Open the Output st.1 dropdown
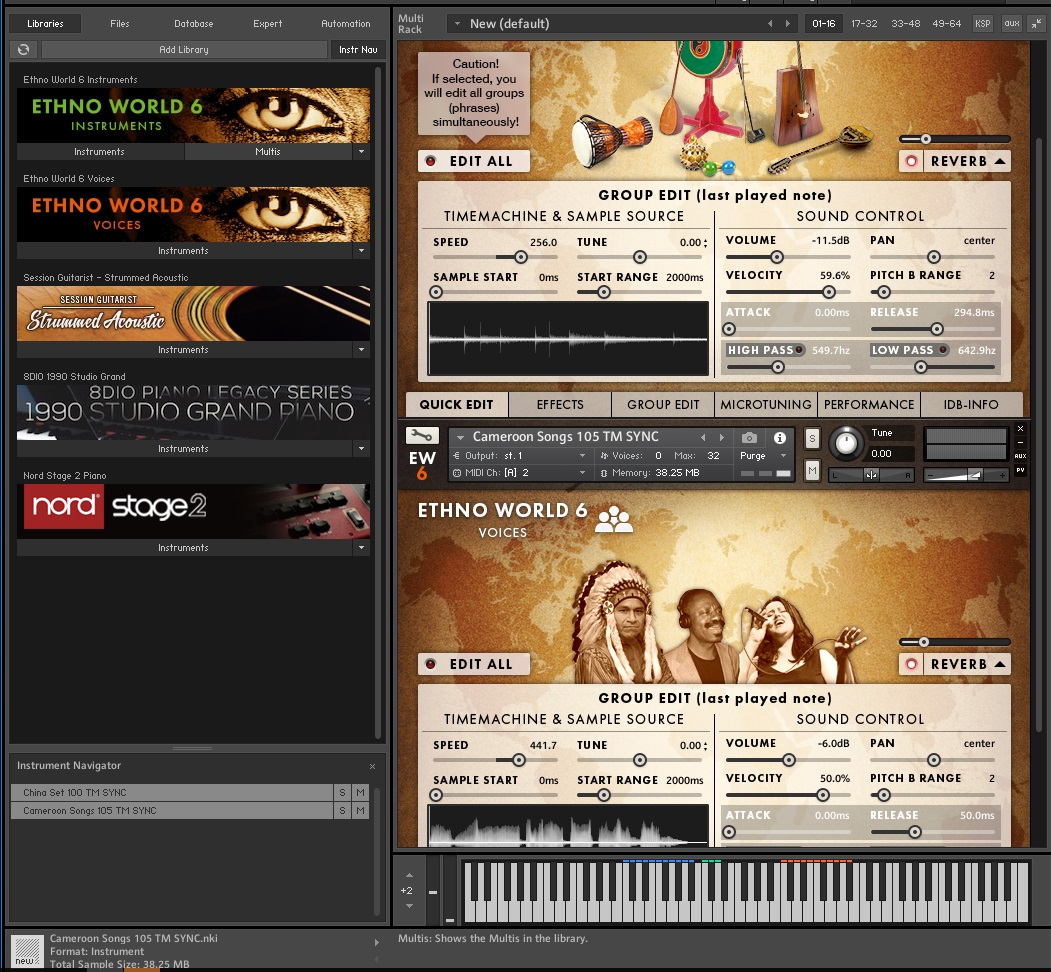Viewport: 1051px width, 972px height. click(x=520, y=456)
